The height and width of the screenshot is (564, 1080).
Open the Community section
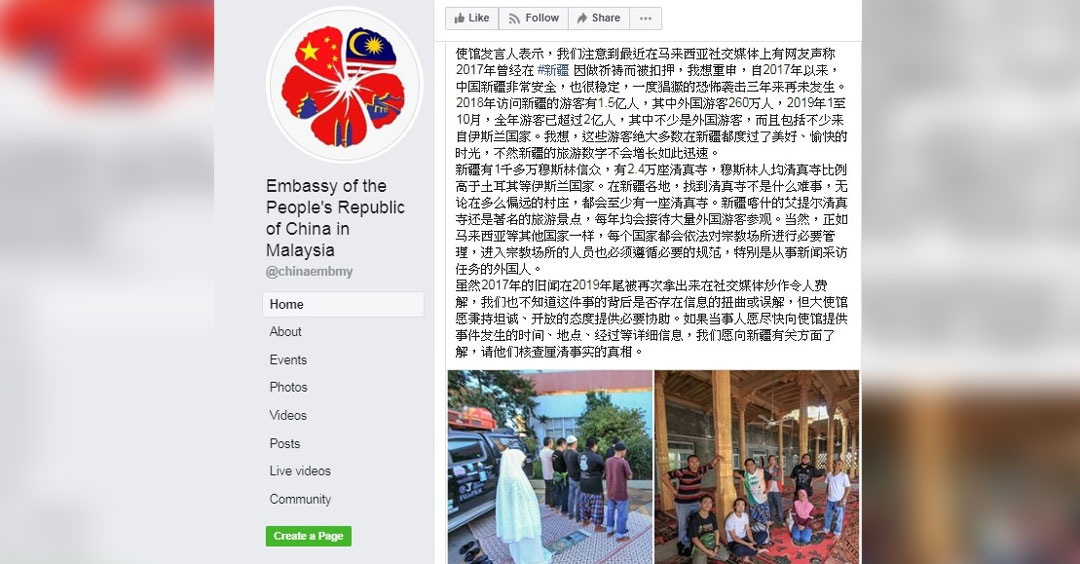click(x=300, y=499)
